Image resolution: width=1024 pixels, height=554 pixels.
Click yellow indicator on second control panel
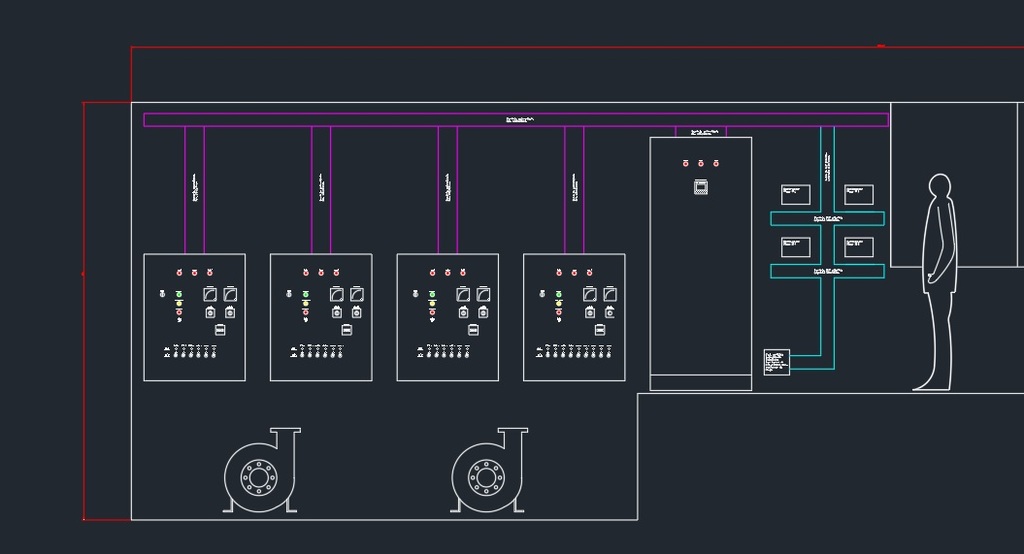click(305, 303)
